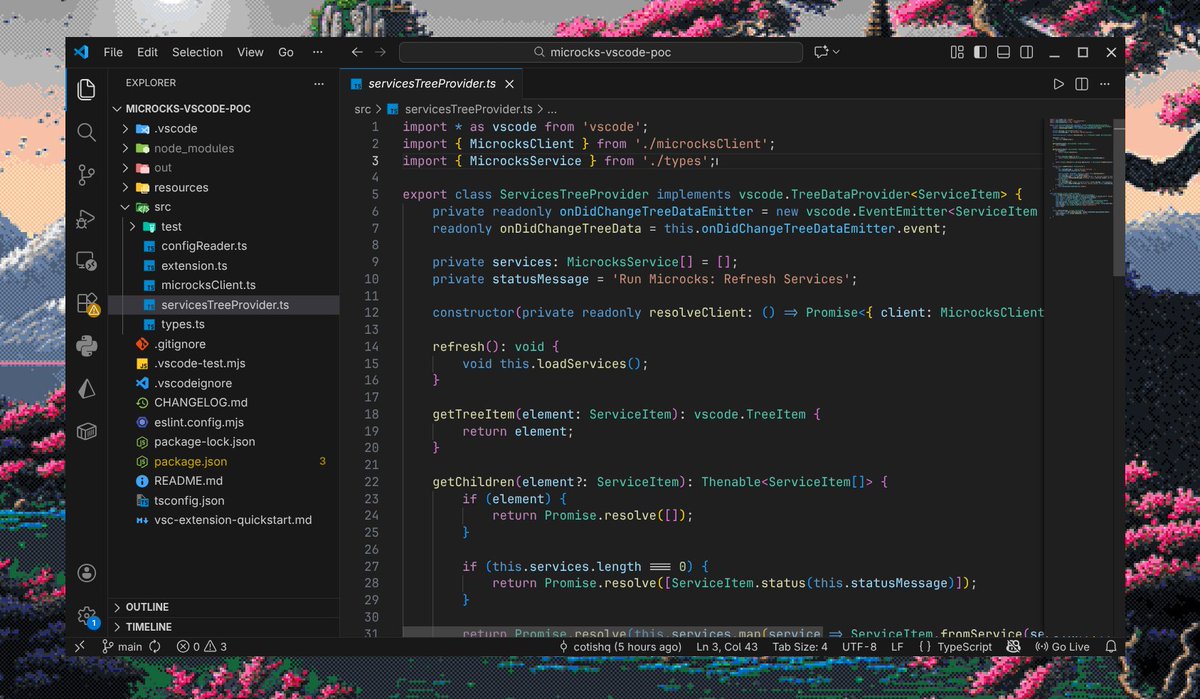Click the Copilot status icon in the status bar
1200x699 pixels.
[1013, 647]
